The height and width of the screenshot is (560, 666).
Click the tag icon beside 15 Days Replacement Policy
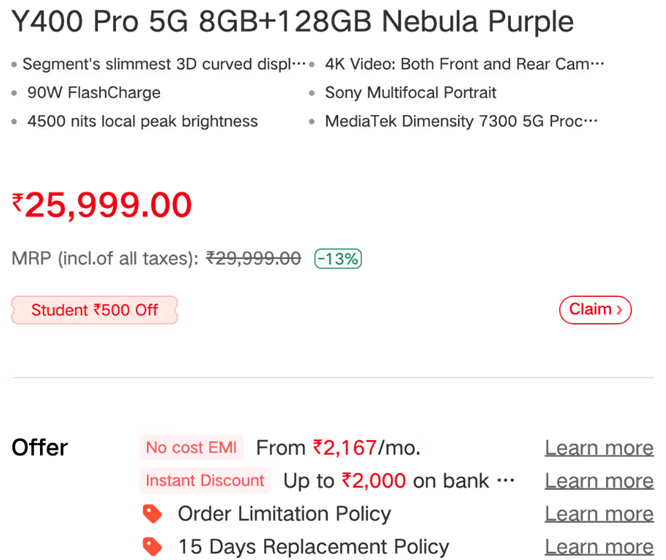pyautogui.click(x=152, y=547)
